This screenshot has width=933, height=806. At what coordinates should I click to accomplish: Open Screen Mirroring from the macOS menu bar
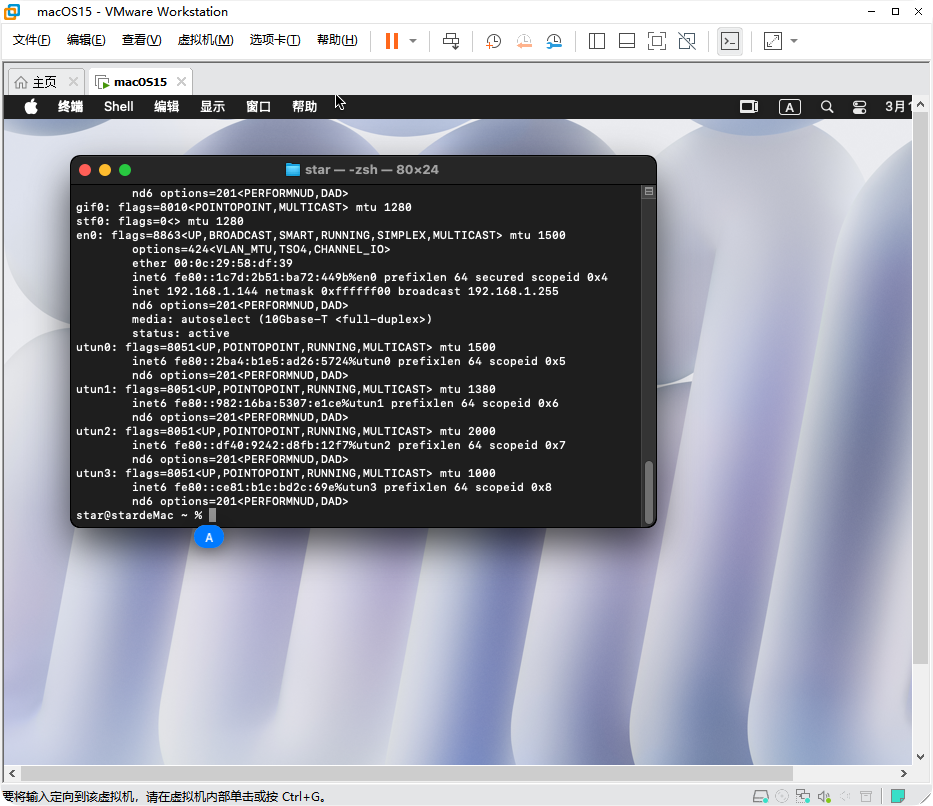click(x=748, y=106)
